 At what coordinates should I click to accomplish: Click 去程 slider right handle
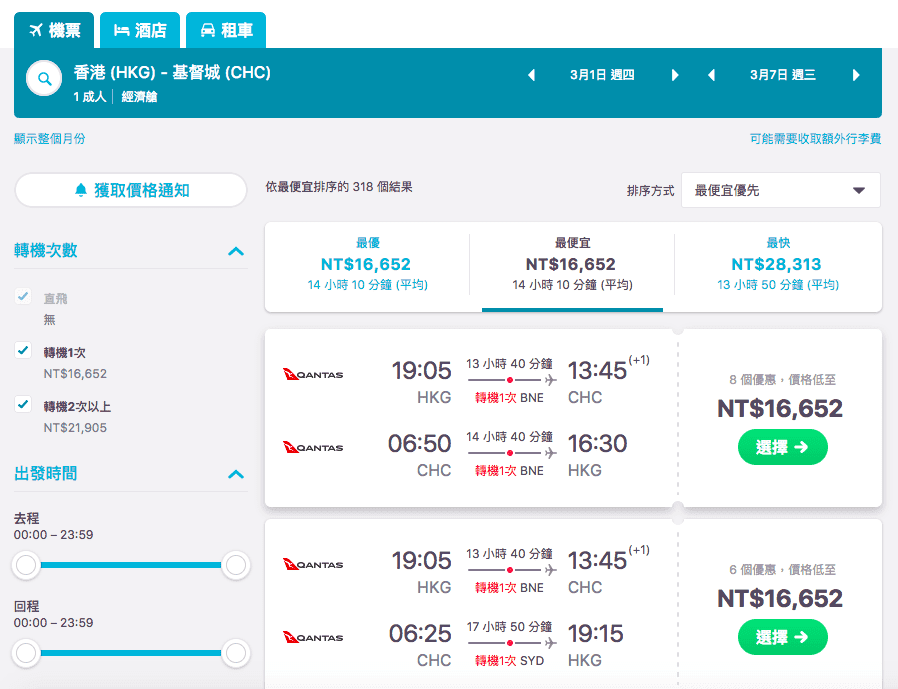click(236, 565)
